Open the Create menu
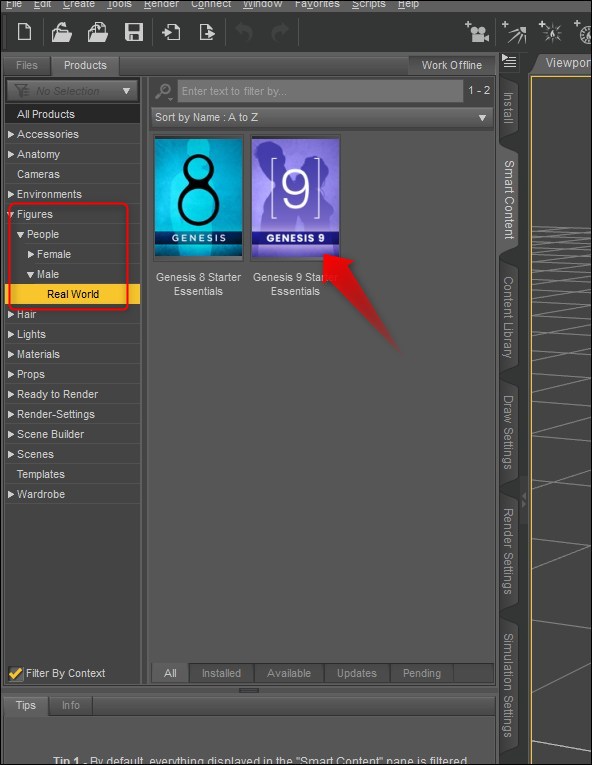The width and height of the screenshot is (592, 765). click(79, 4)
